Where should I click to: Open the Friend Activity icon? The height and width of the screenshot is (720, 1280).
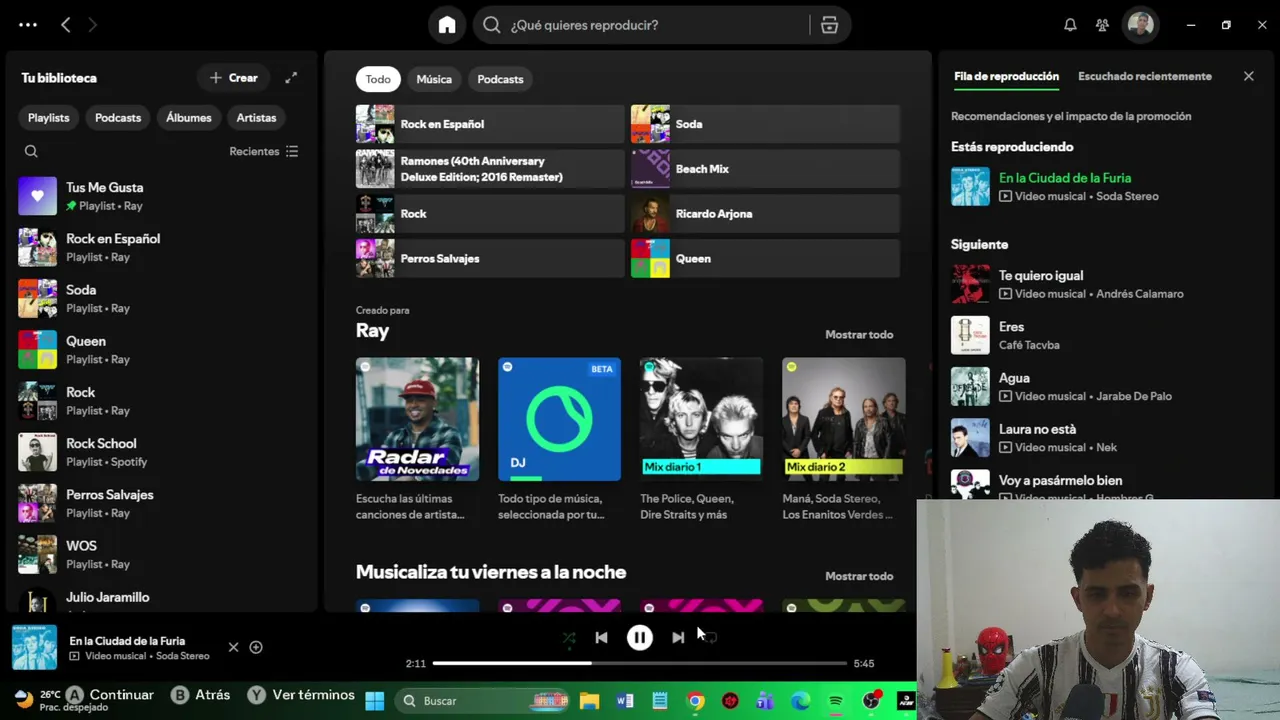tap(1102, 25)
